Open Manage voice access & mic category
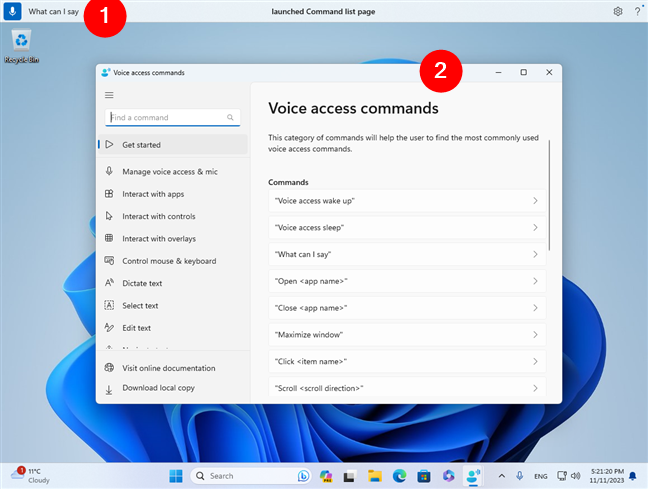Viewport: 648px width, 489px height. (173, 172)
